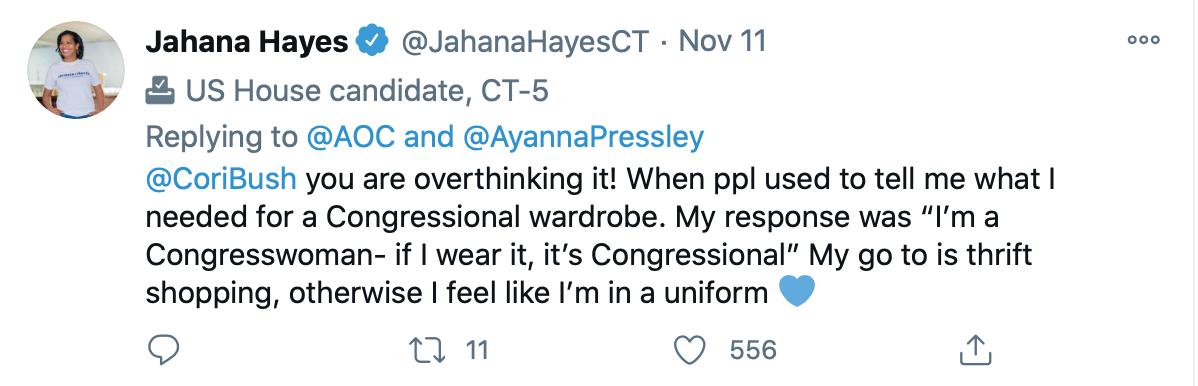Screen dimensions: 1198x386
Task: View the retweet count of 11
Action: [x=476, y=351]
